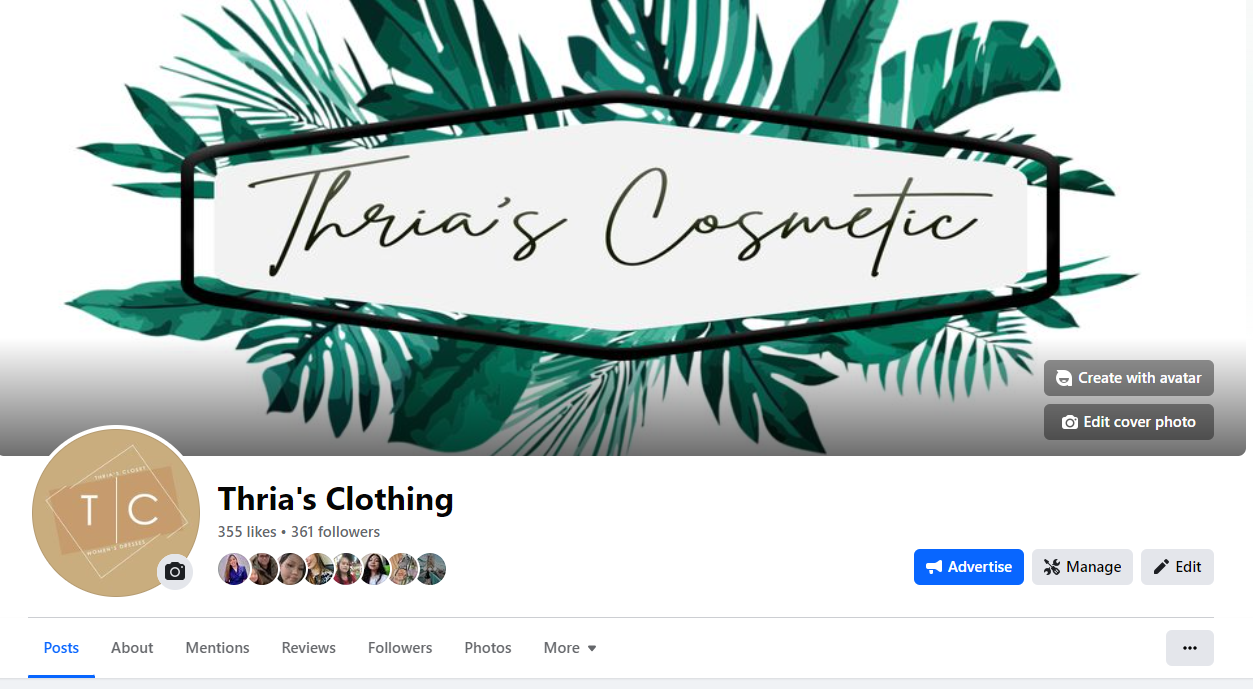Click the Advertise megaphone button

point(969,567)
